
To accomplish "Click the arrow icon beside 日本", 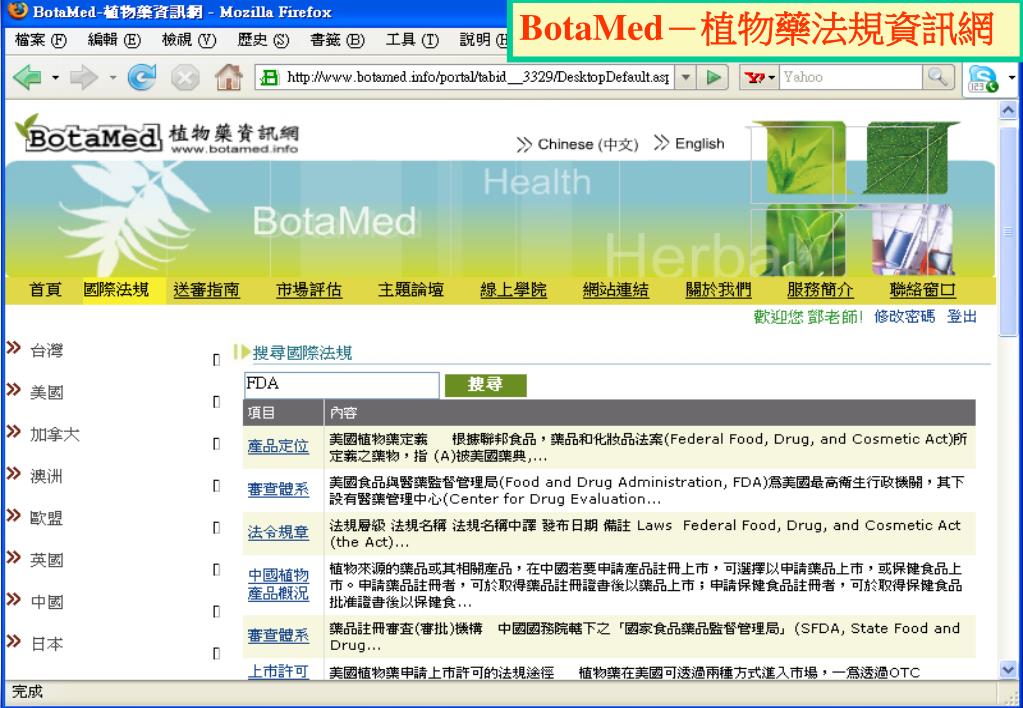I will (14, 641).
